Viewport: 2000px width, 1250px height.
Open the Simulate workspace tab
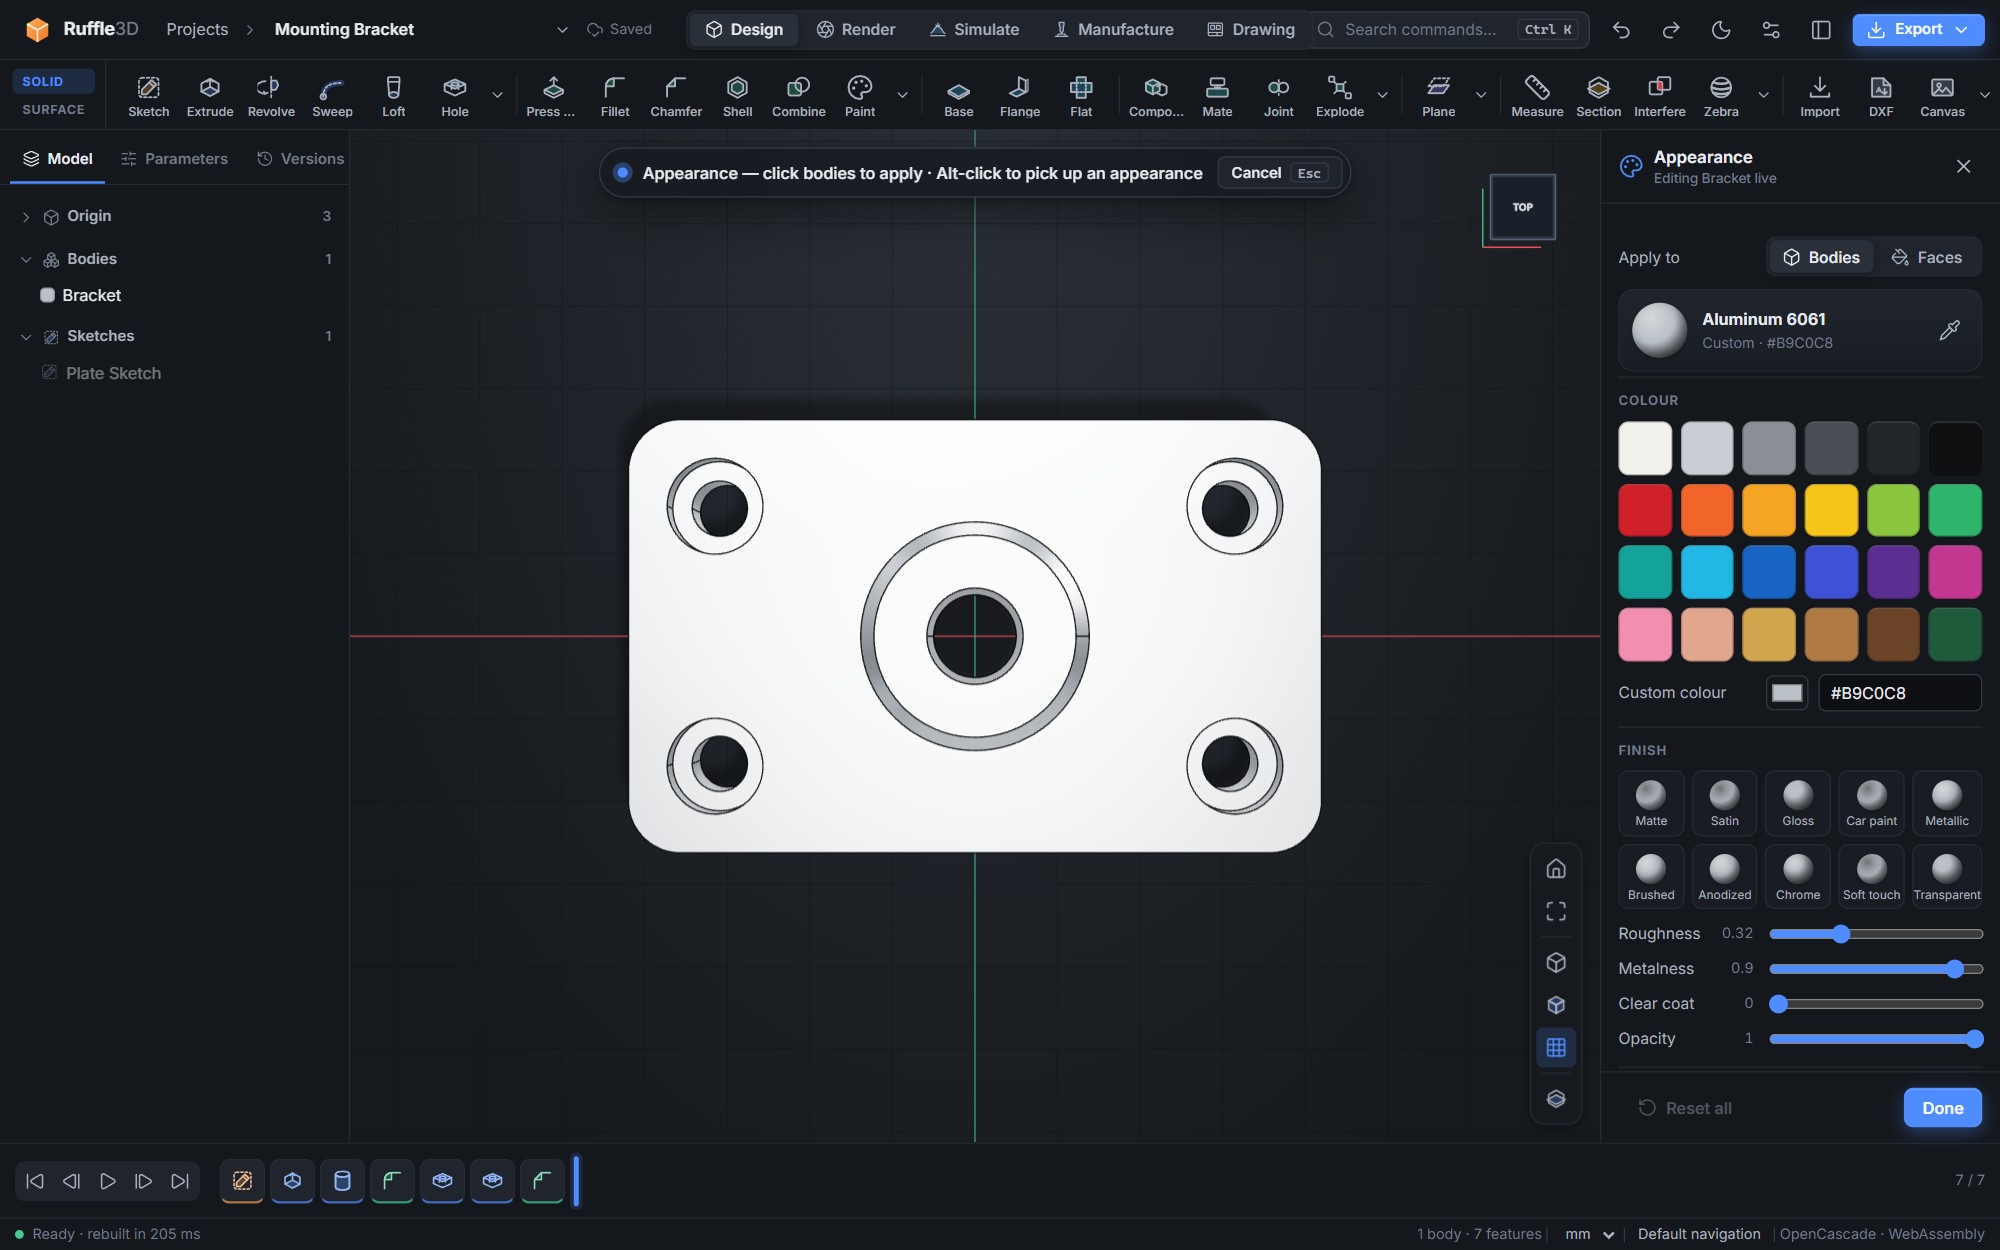(x=974, y=30)
